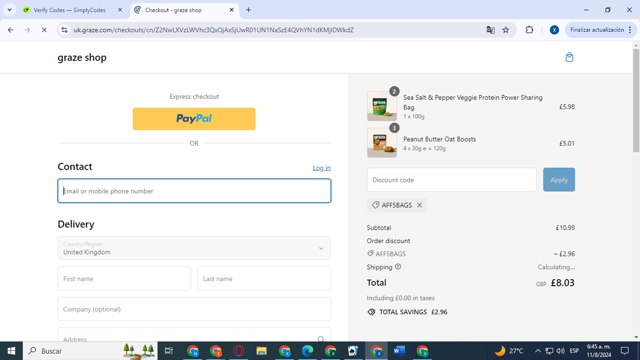Click the graze shop store title
640x360 pixels.
pos(82,58)
